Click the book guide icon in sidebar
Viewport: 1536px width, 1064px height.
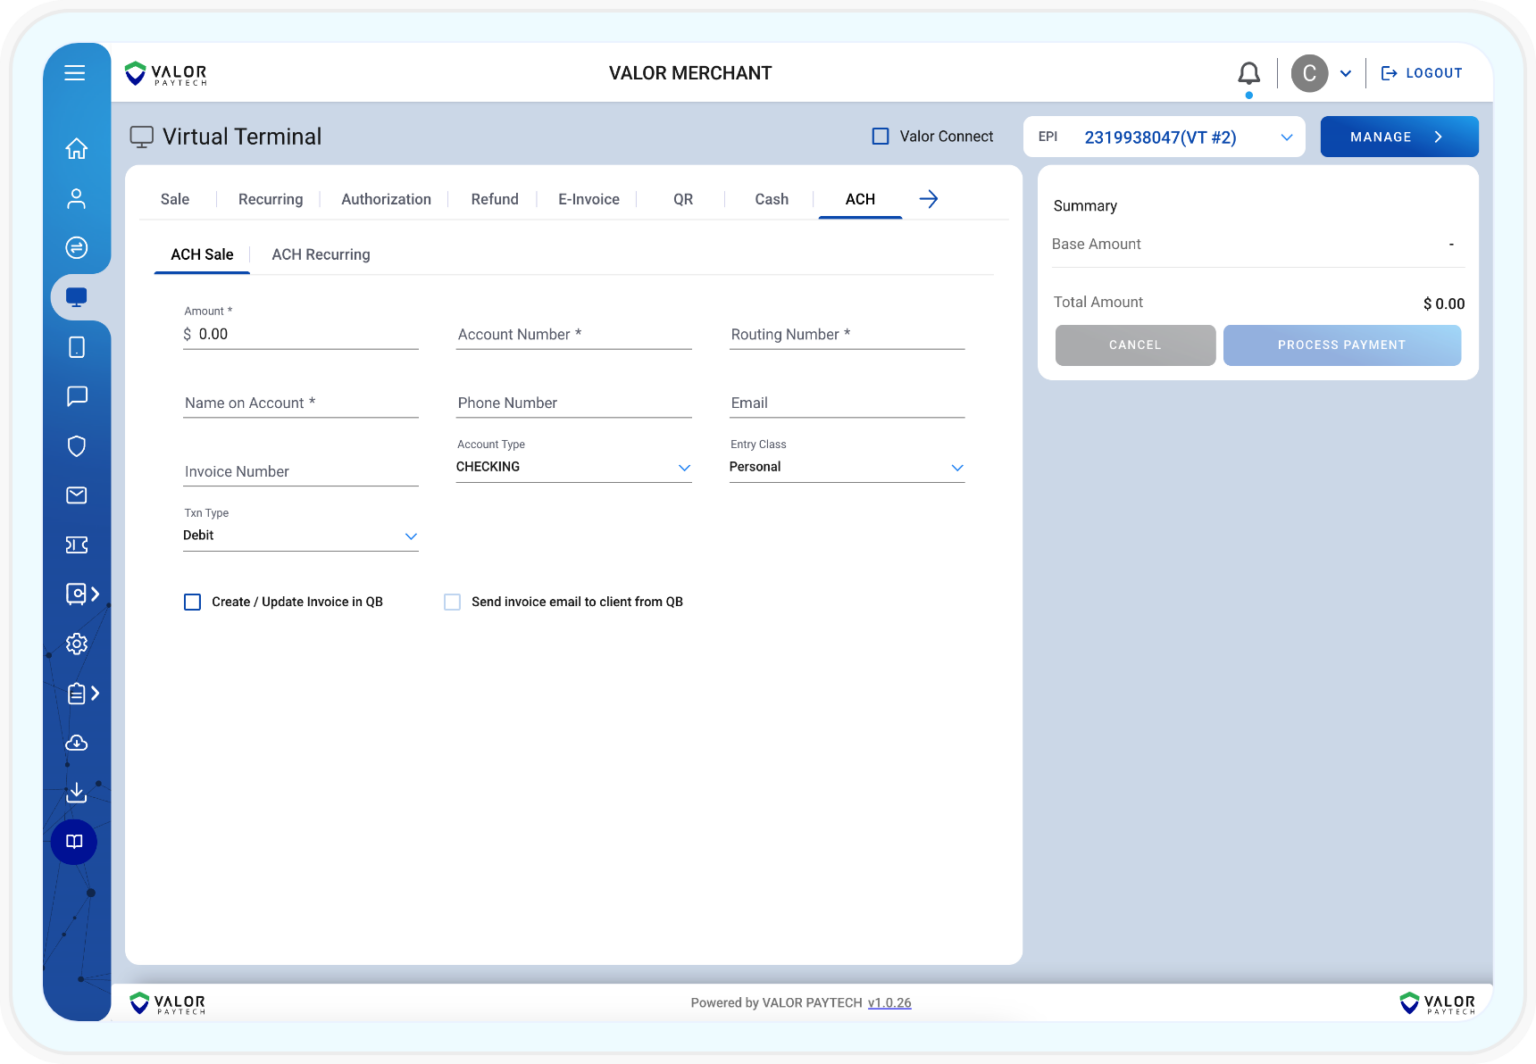click(x=74, y=842)
